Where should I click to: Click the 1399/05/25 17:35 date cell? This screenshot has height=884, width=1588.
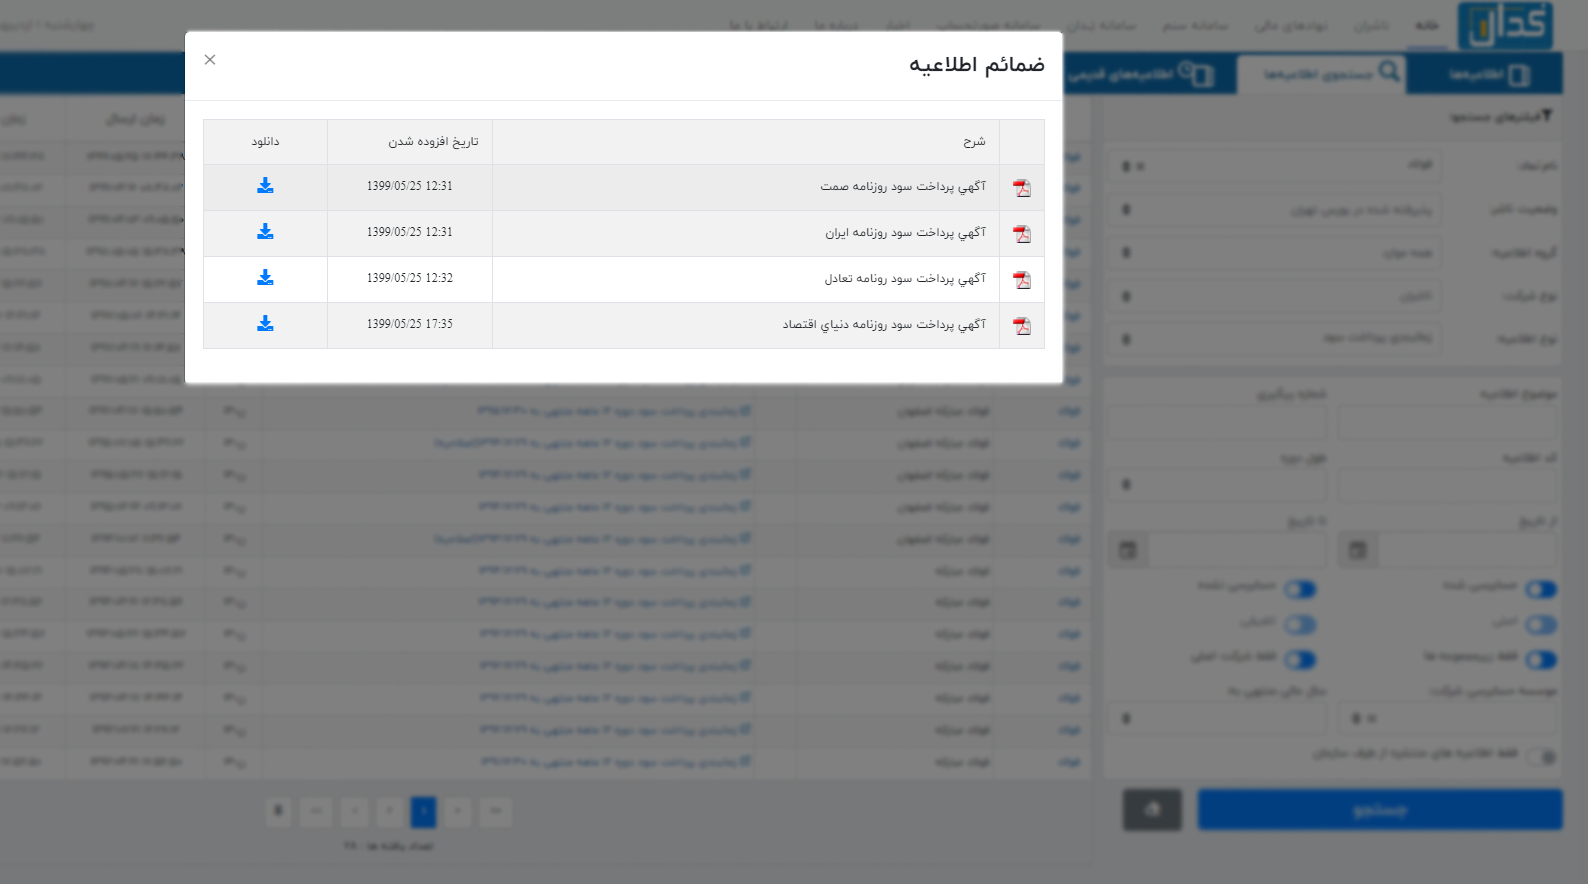pyautogui.click(x=409, y=324)
